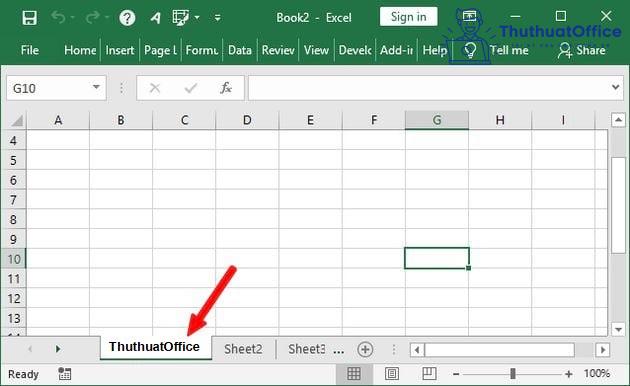This screenshot has height=386, width=630.
Task: Expand the Name Box dropdown arrow
Action: pyautogui.click(x=96, y=87)
